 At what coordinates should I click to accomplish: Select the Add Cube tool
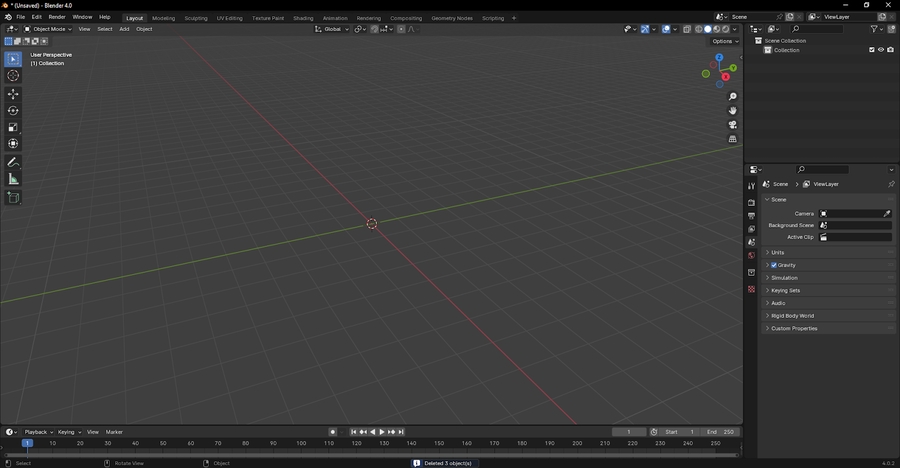pyautogui.click(x=13, y=198)
